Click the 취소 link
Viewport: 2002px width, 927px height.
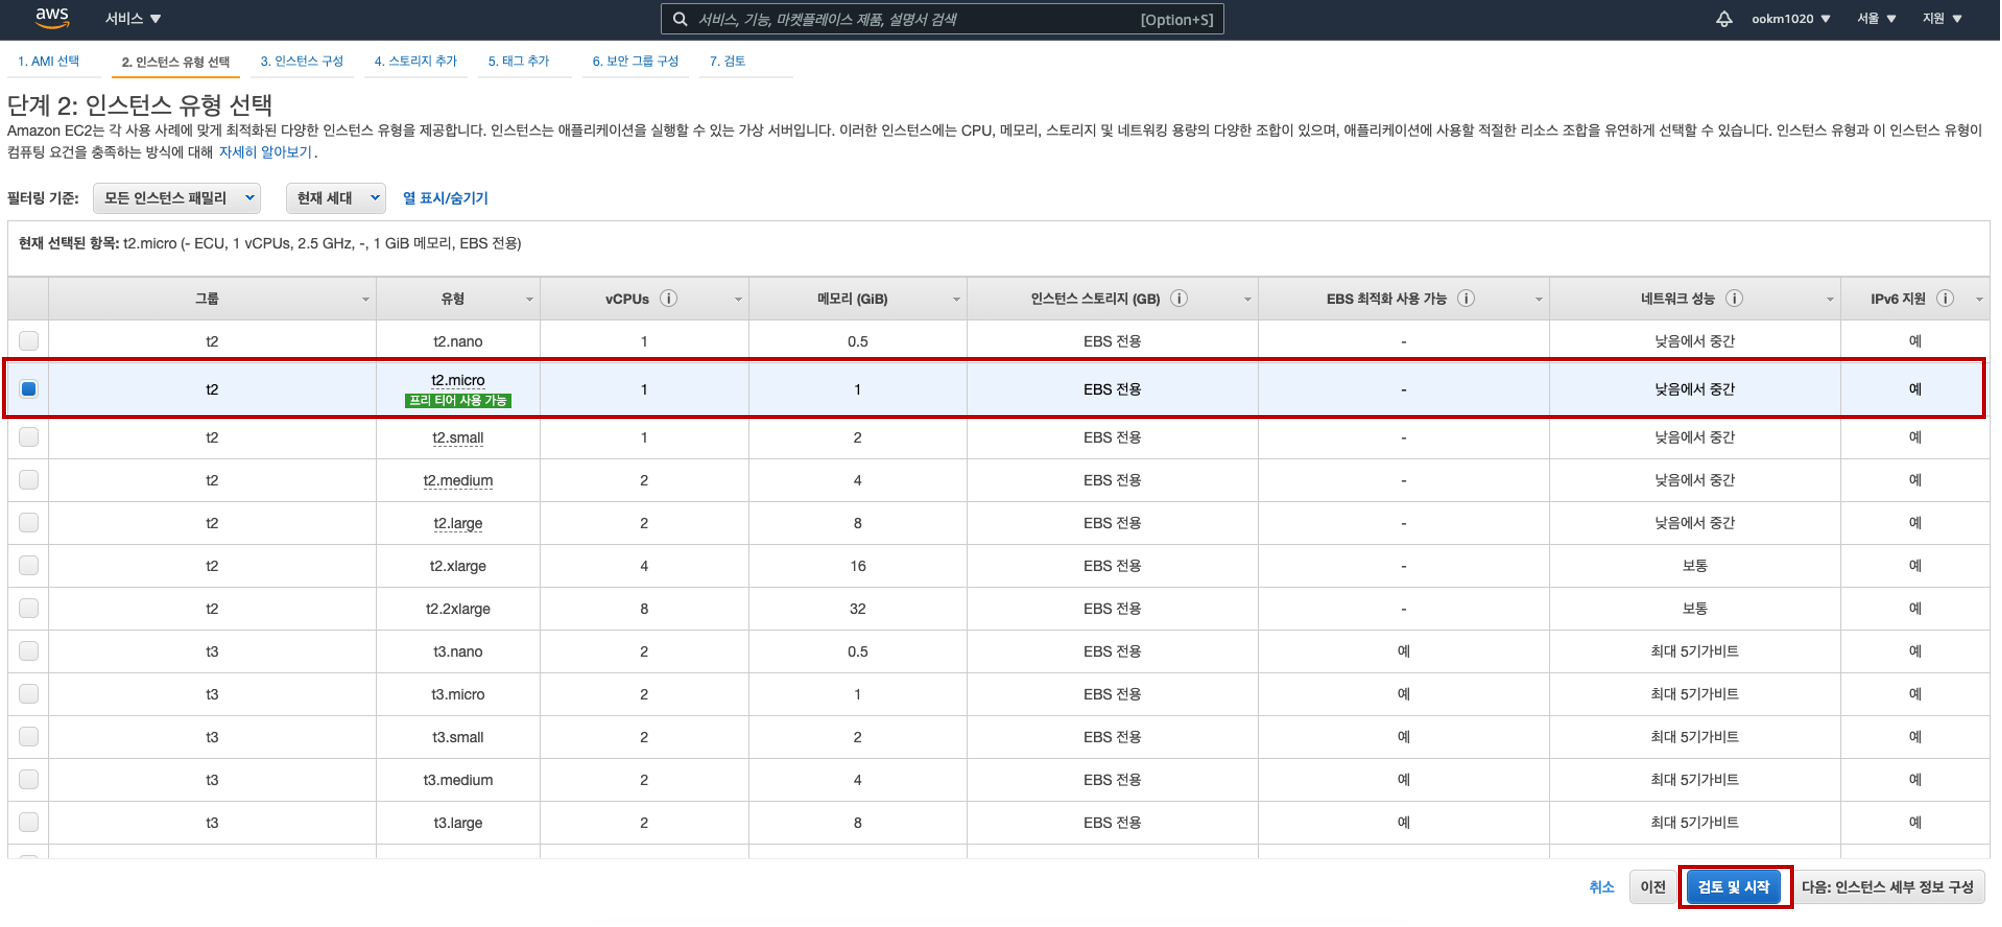(x=1602, y=887)
